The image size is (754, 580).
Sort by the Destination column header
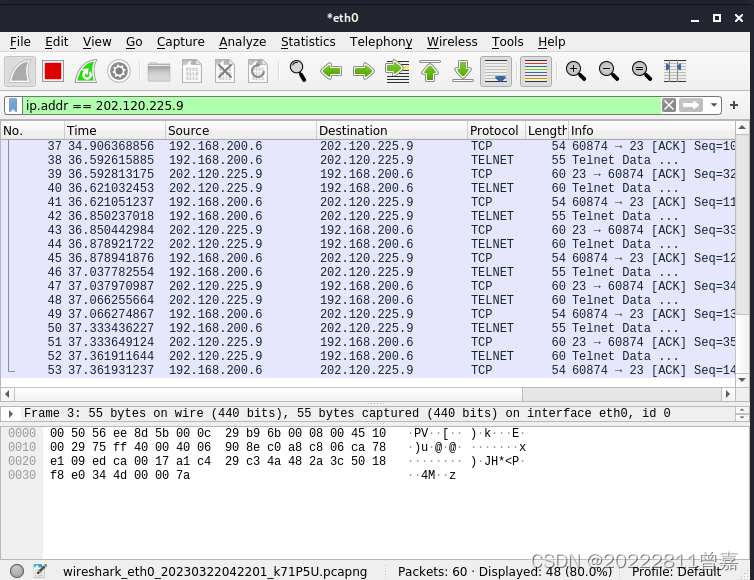click(x=392, y=130)
